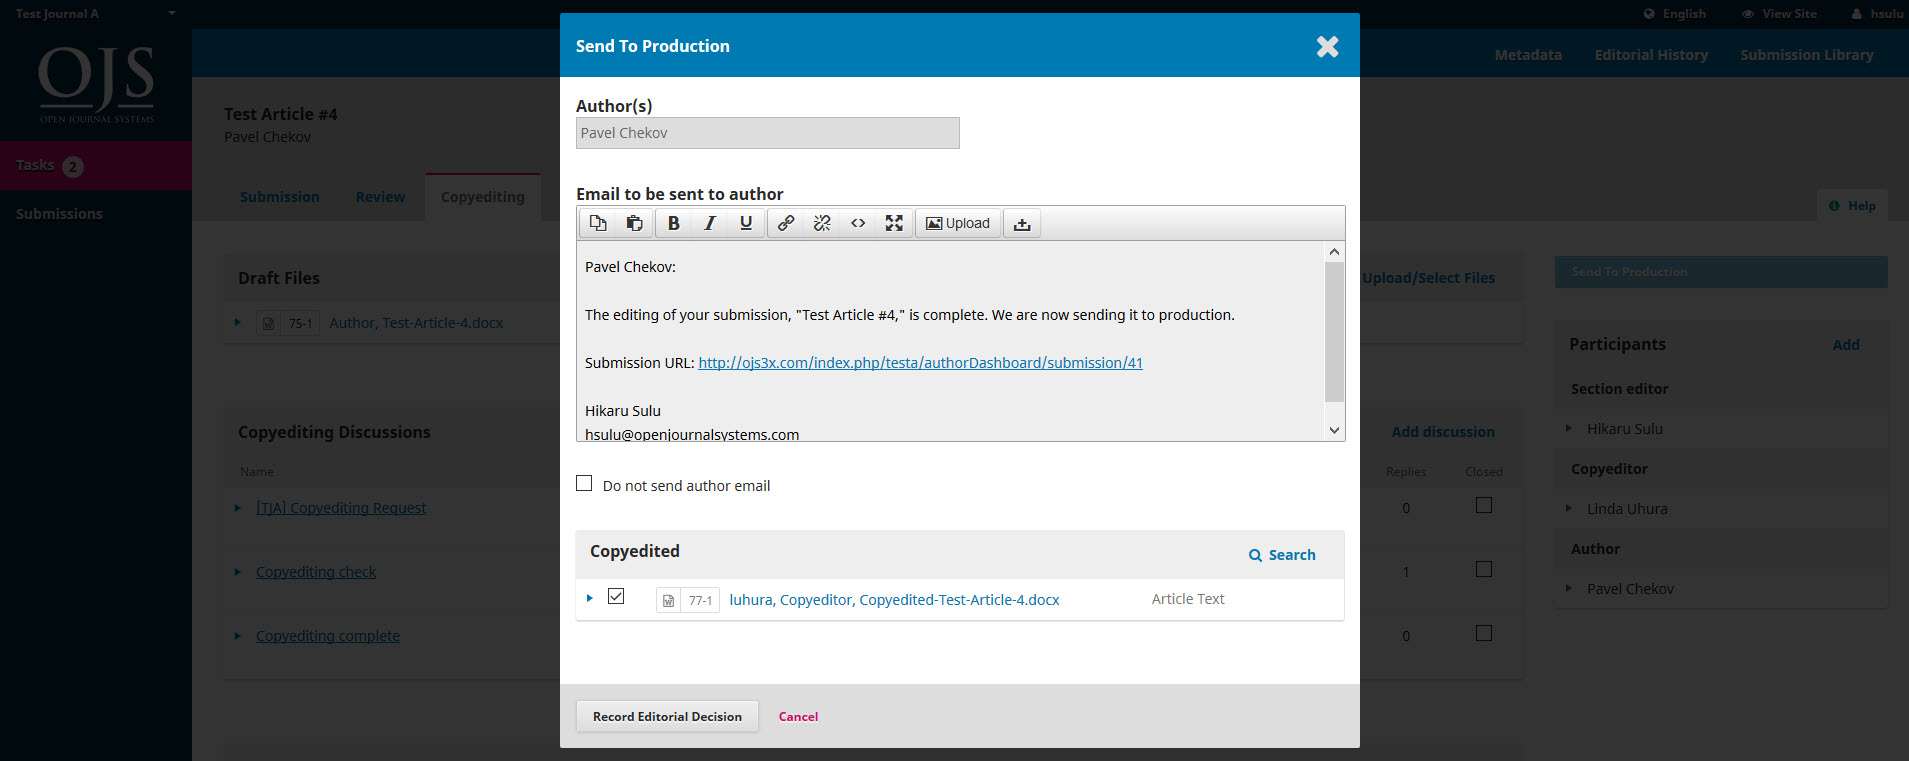The height and width of the screenshot is (761, 1909).
Task: Click the Insert link icon
Action: 786,223
